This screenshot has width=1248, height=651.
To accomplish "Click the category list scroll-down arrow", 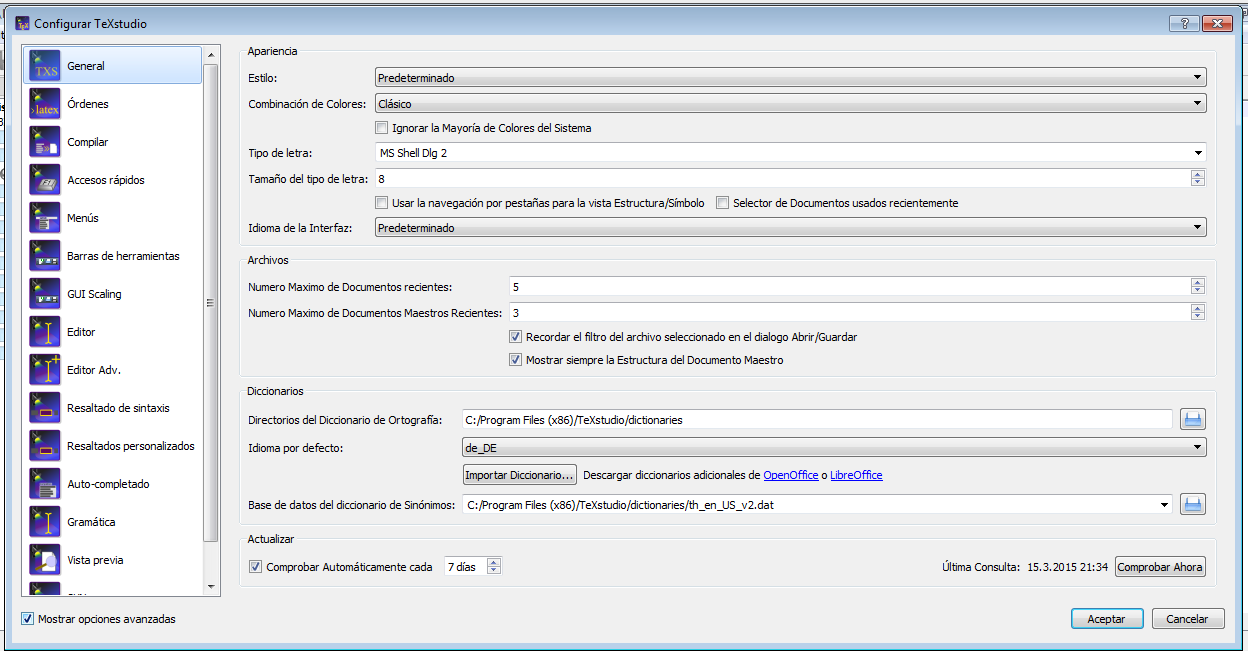I will (x=210, y=585).
